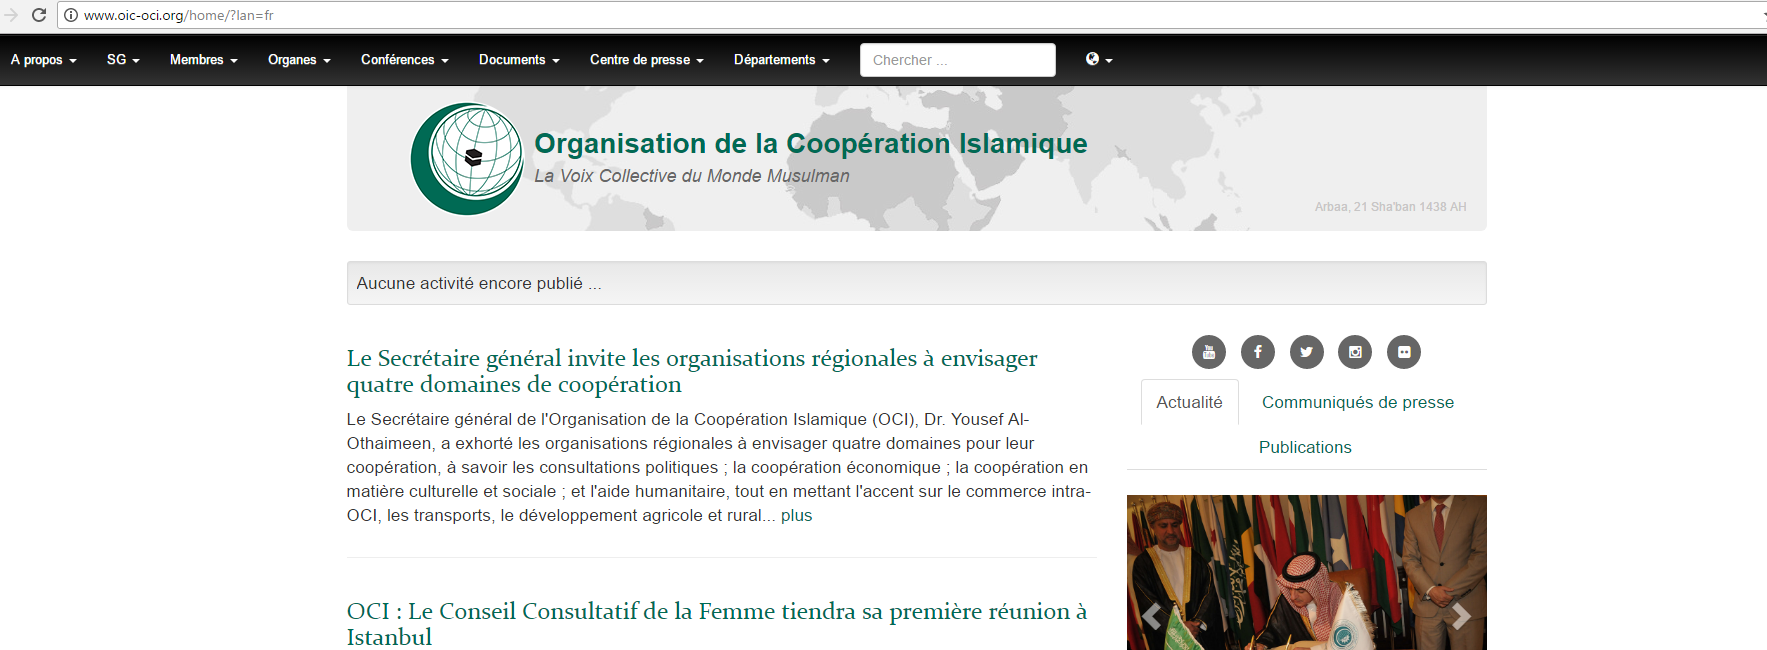
Task: Click the OIC globe crescent logo
Action: (x=467, y=159)
